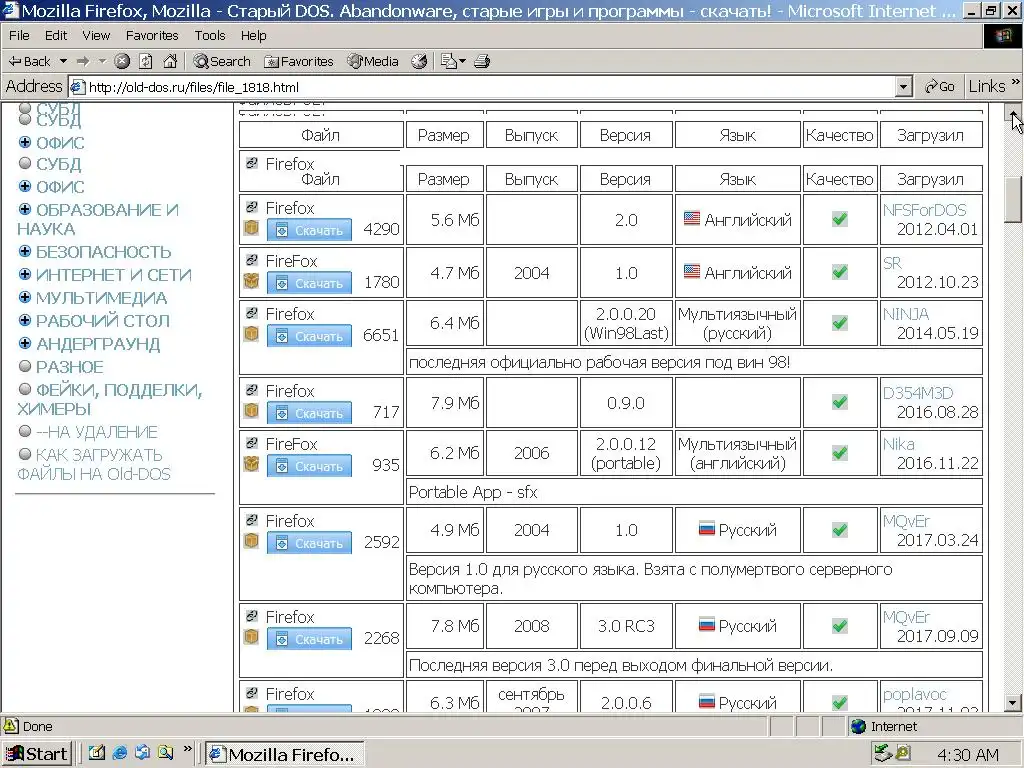The image size is (1024, 768).
Task: Open the Media toolbar button
Action: pyautogui.click(x=373, y=61)
